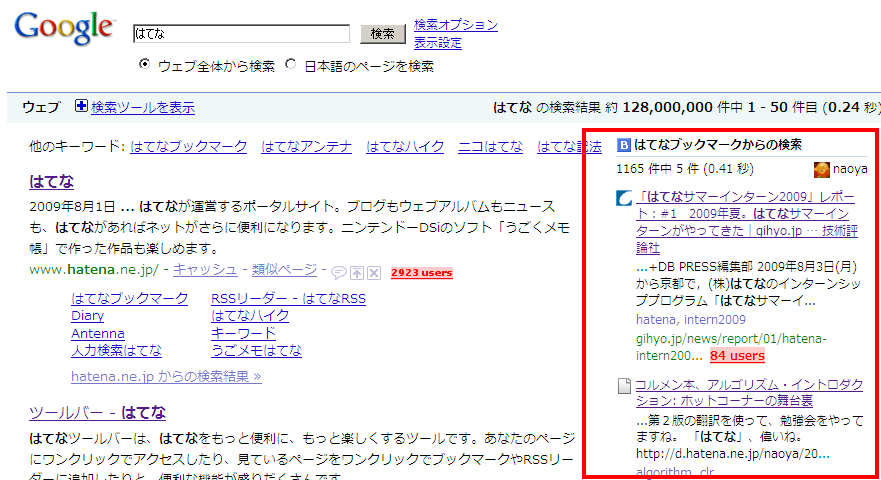Open 類似ページ link for hatena.ne.jp

tap(284, 270)
